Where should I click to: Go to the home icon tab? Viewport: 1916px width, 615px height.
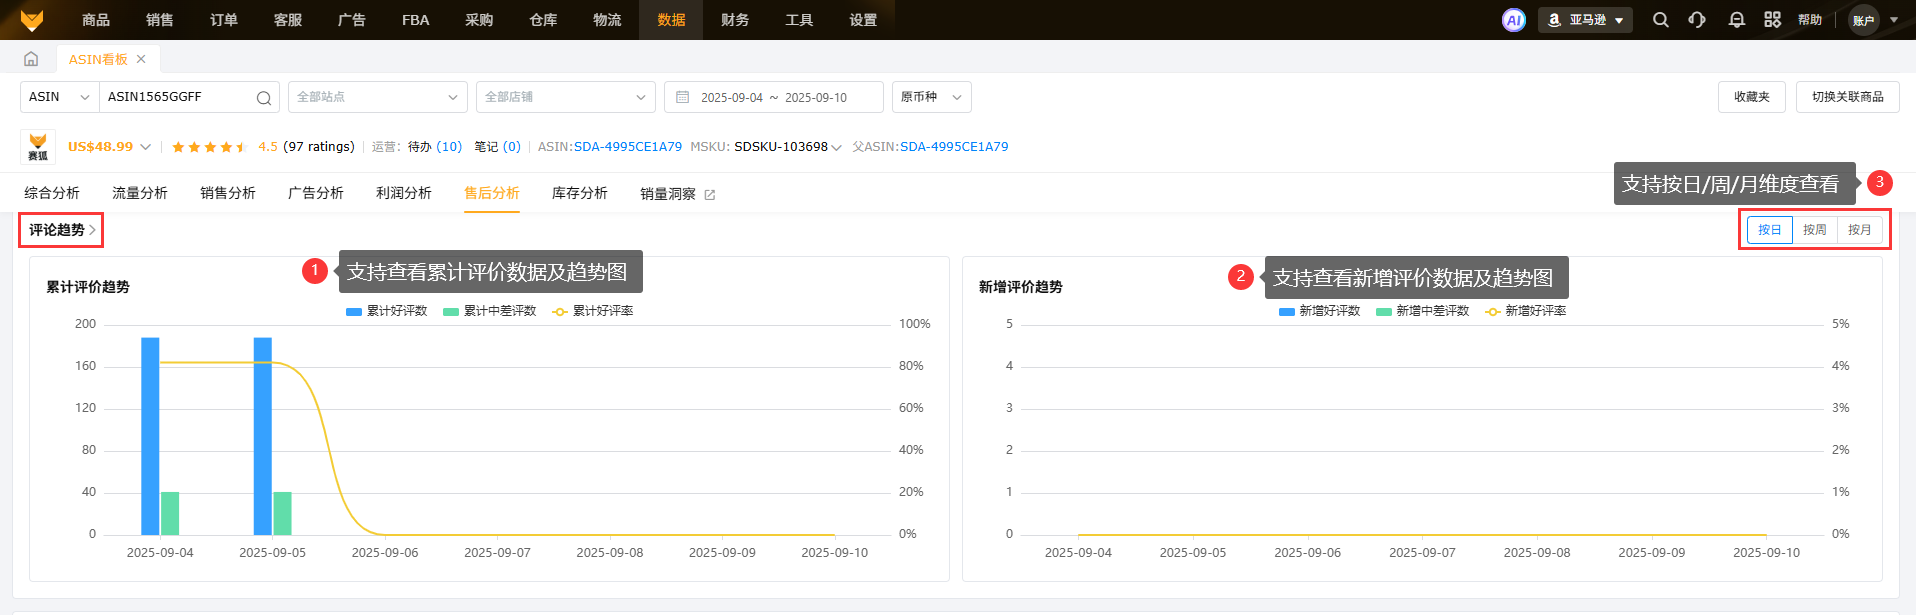click(x=31, y=59)
